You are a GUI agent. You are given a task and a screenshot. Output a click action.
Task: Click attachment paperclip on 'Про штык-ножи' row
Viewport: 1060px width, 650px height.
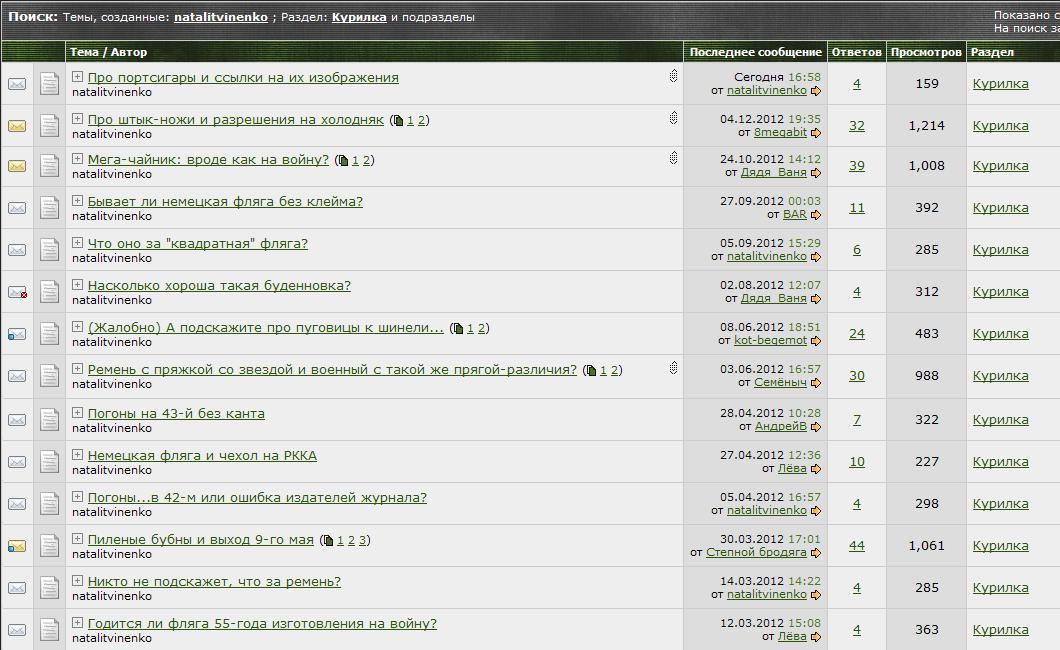click(x=673, y=118)
